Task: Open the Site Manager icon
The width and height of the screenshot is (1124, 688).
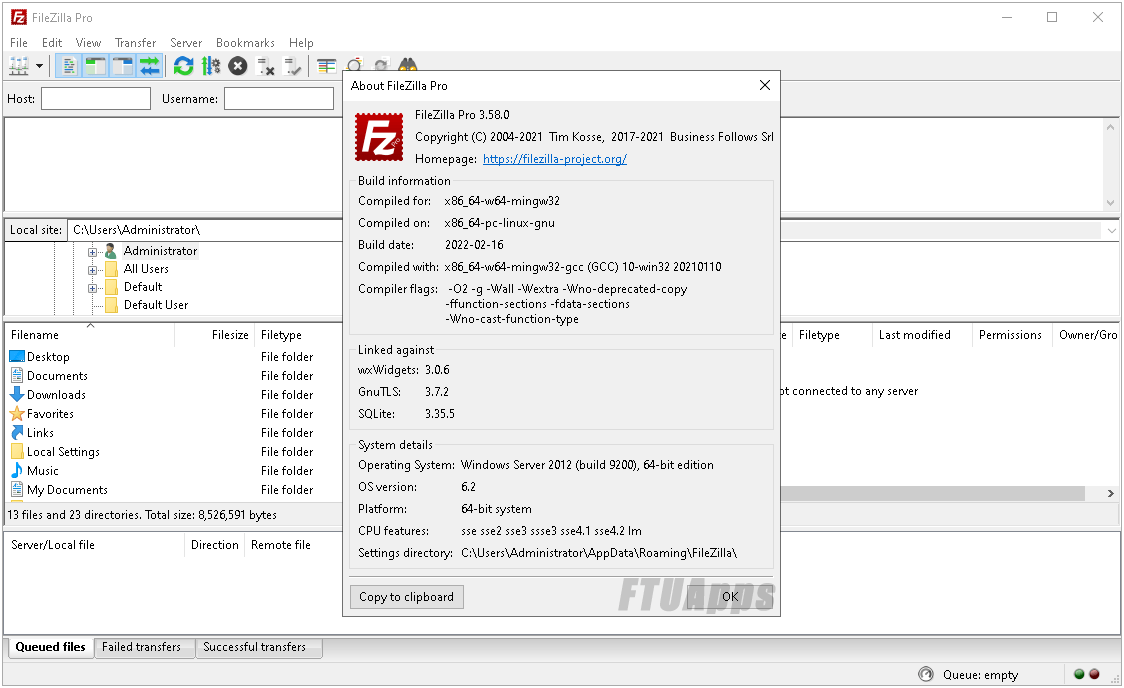Action: tap(19, 67)
